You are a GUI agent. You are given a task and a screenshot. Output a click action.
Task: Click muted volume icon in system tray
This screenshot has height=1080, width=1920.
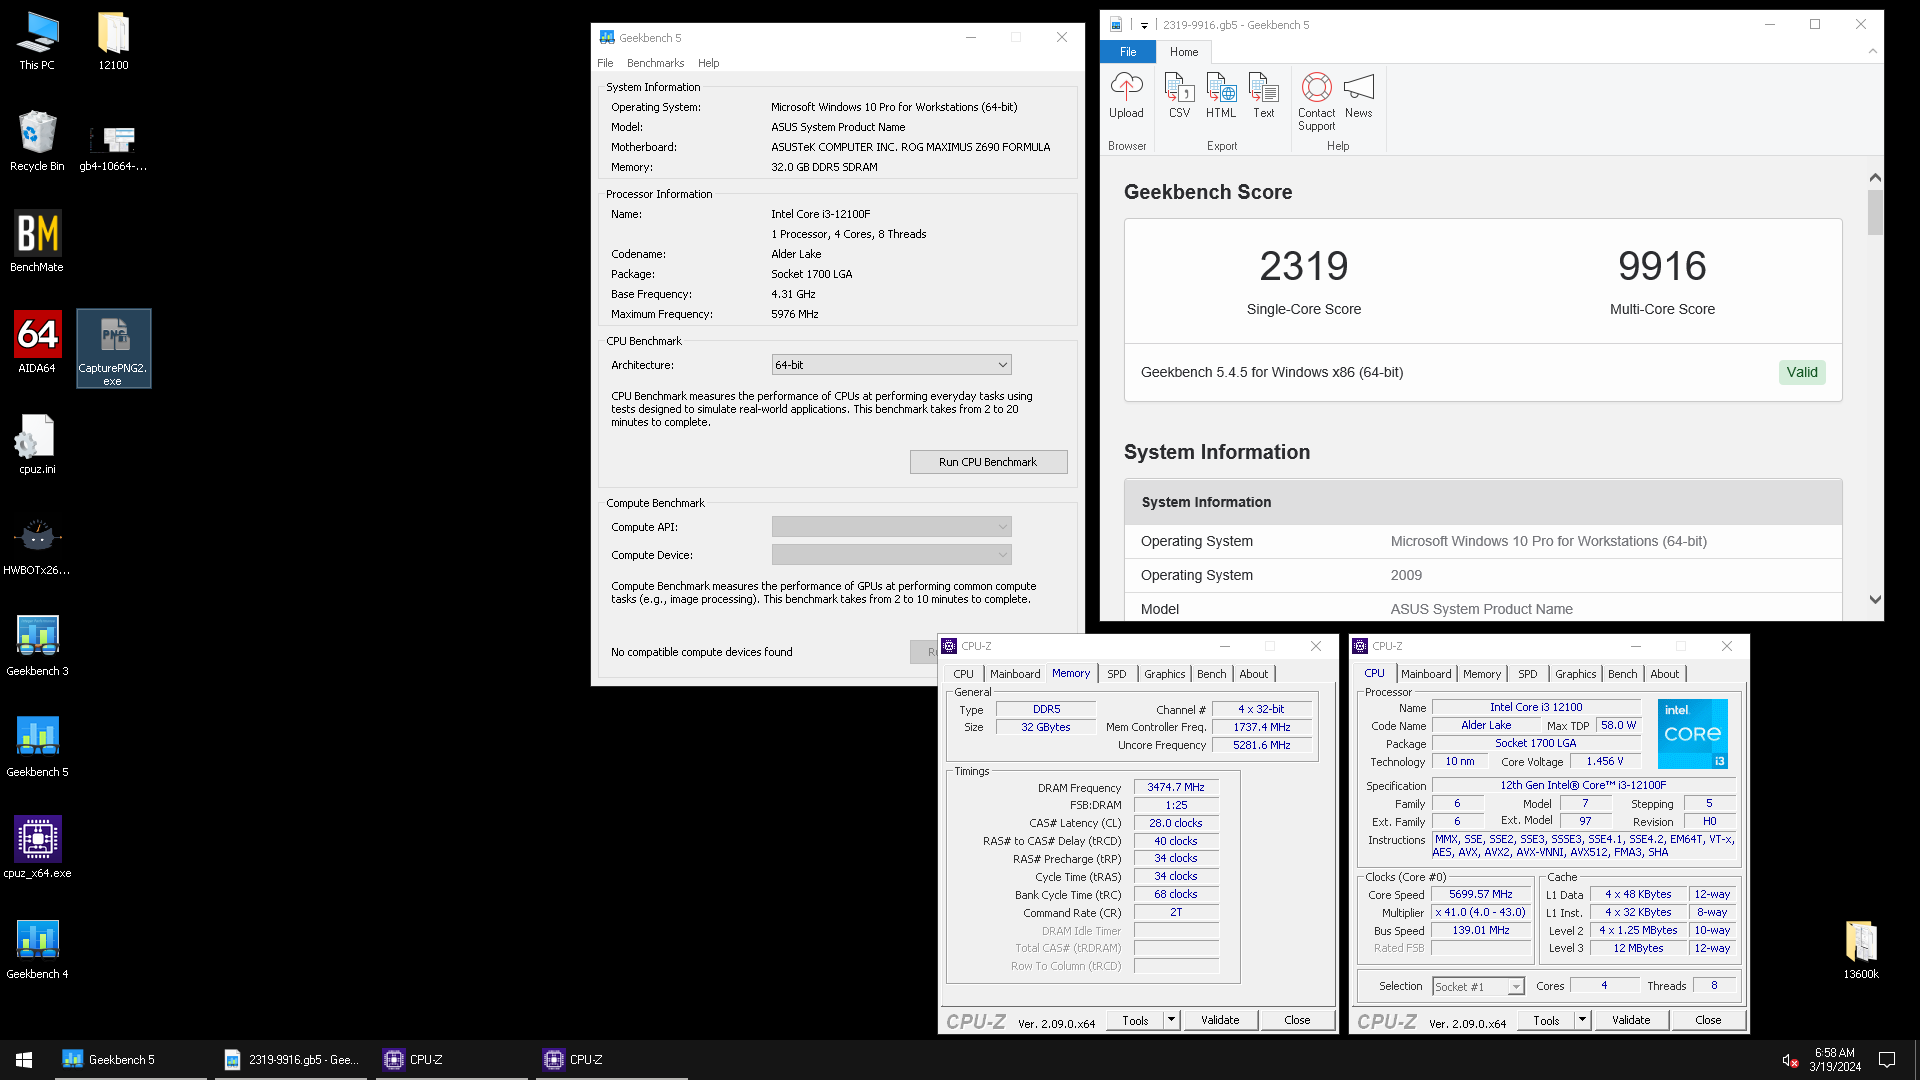[x=1790, y=1060]
